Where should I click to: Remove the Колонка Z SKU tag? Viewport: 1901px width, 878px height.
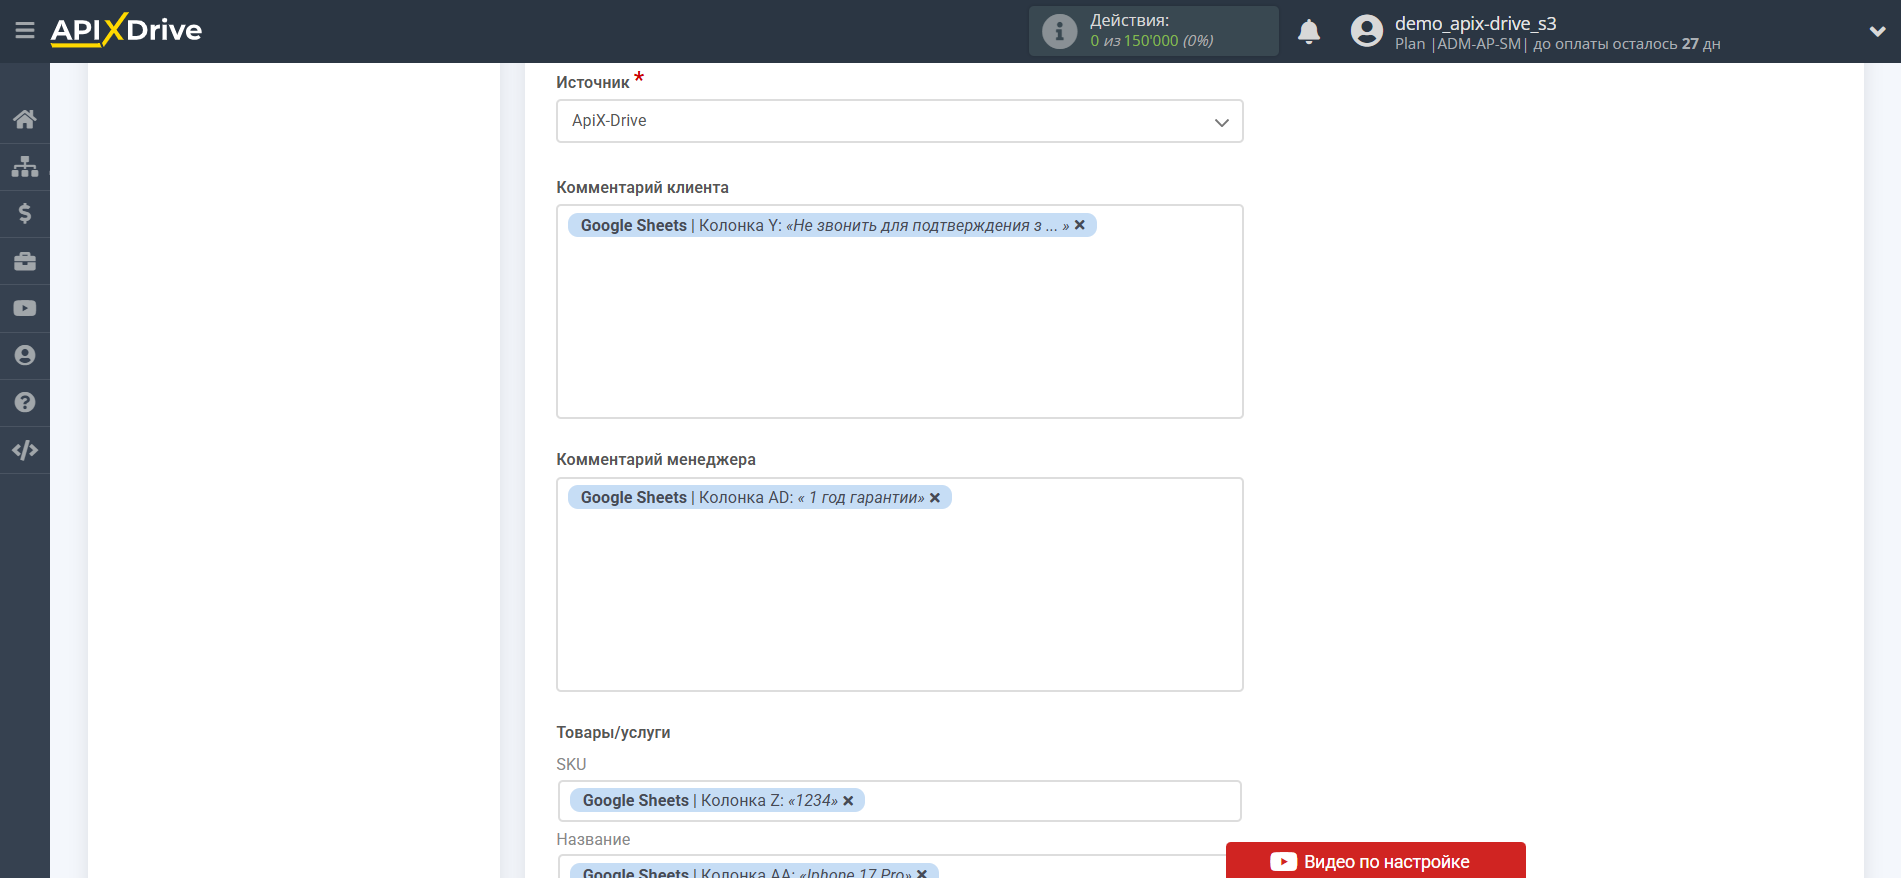[x=848, y=801]
